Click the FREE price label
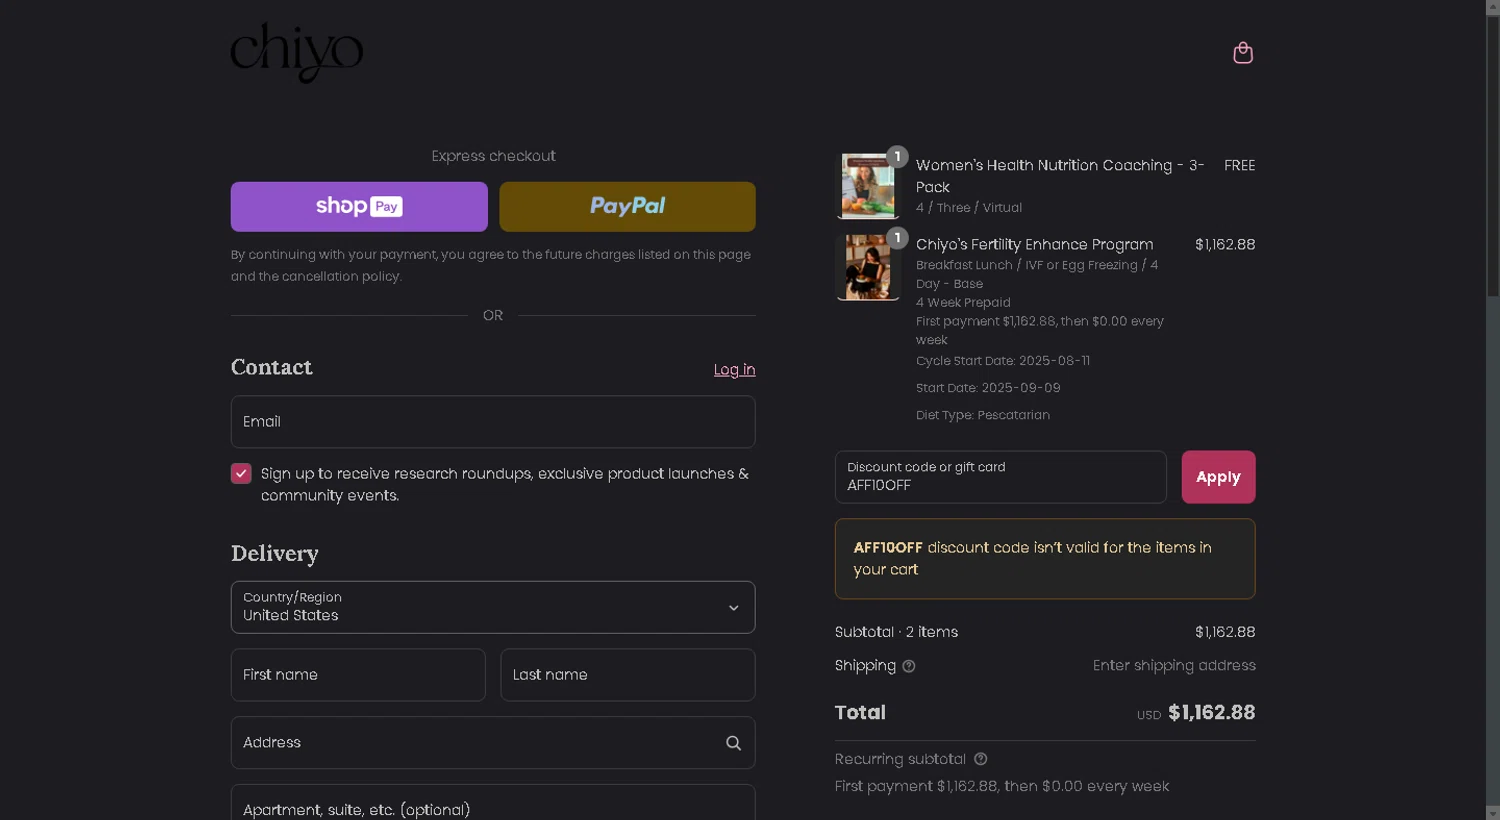The width and height of the screenshot is (1500, 820). click(1239, 166)
